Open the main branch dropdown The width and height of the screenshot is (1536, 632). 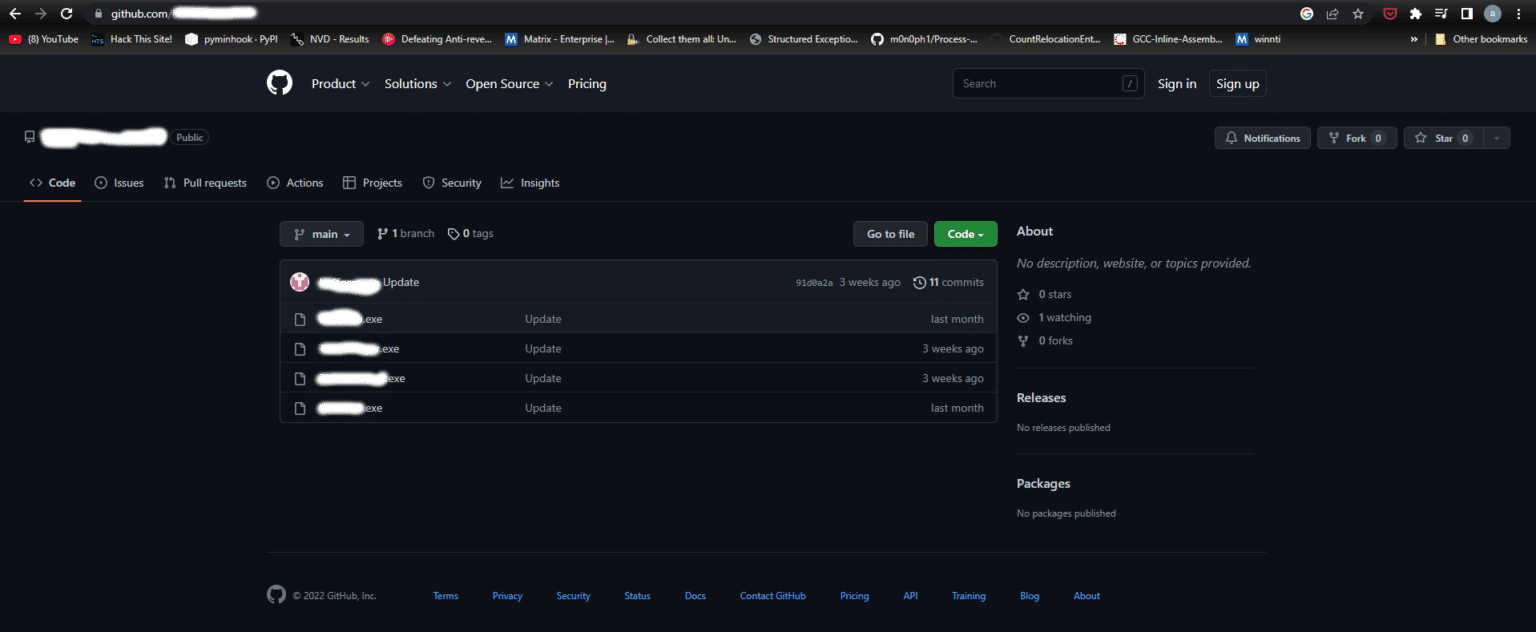[x=321, y=233]
